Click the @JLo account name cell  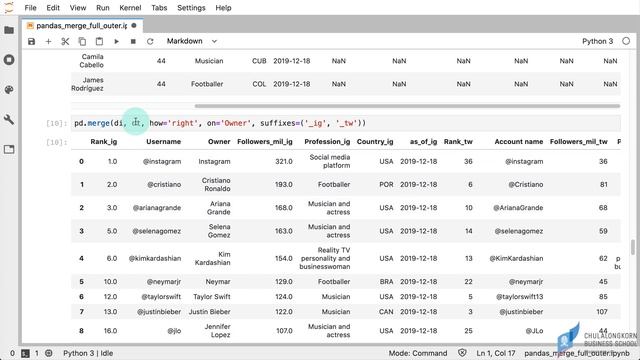[x=534, y=331]
